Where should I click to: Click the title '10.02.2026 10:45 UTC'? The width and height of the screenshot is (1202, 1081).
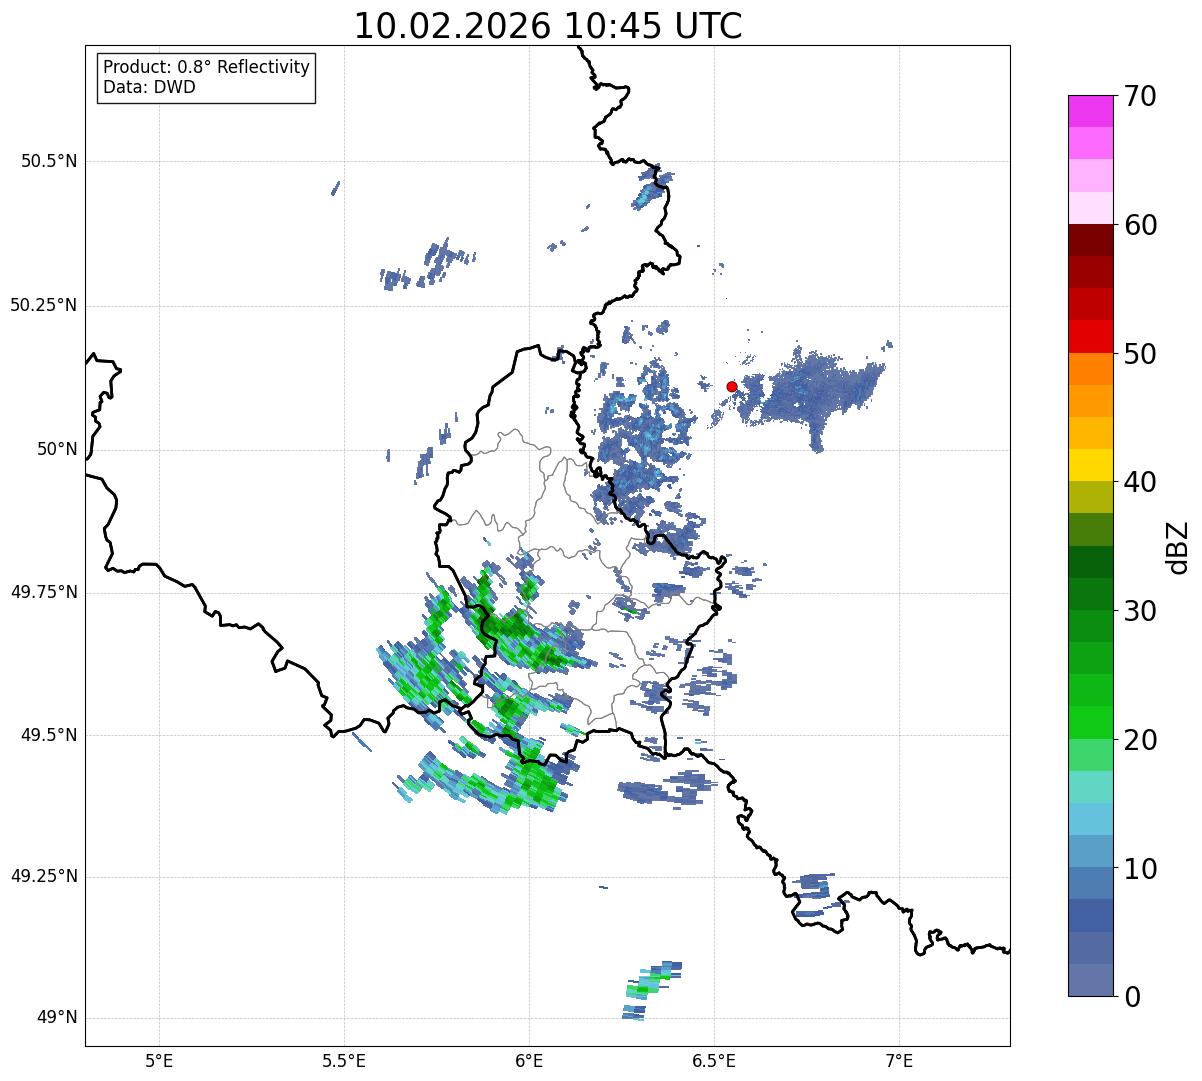tap(548, 26)
